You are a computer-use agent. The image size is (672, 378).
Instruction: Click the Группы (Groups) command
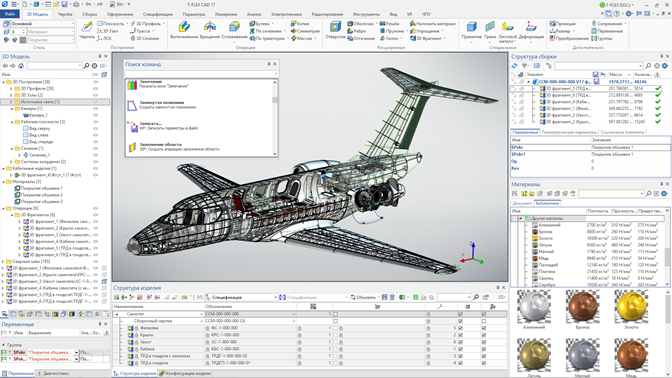(602, 38)
